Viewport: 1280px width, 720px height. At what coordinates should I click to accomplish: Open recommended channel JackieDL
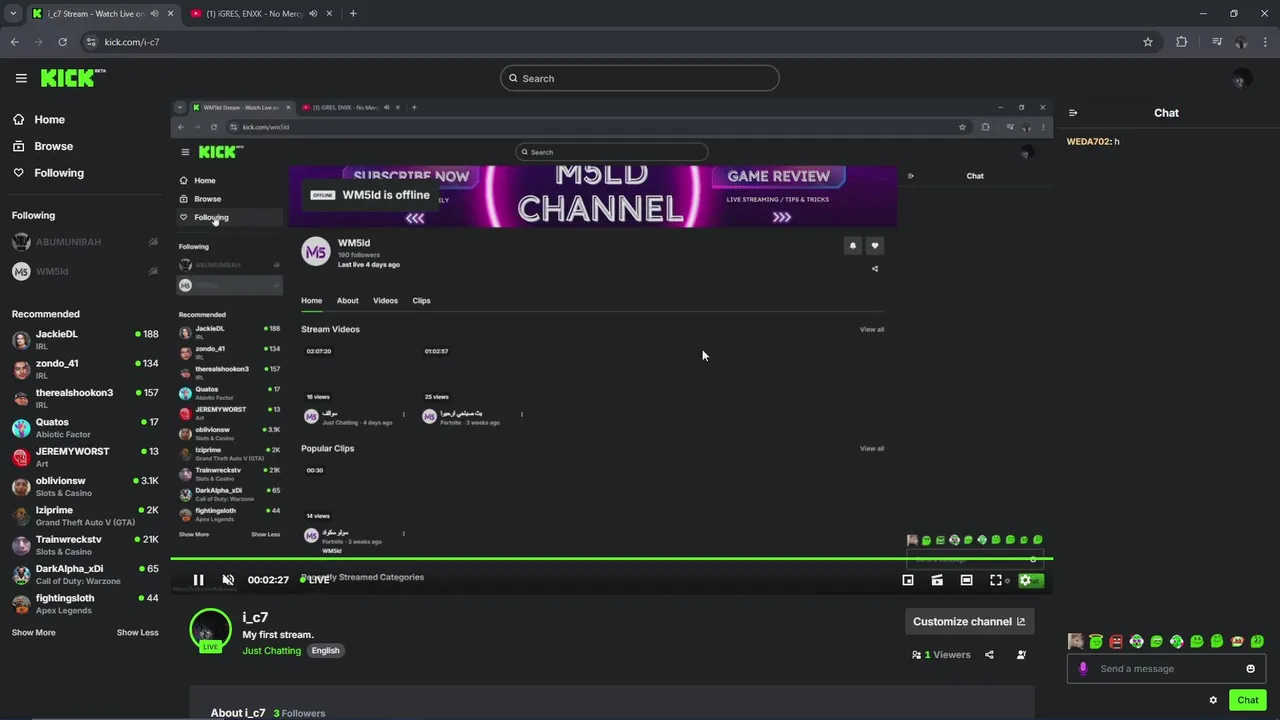85,340
